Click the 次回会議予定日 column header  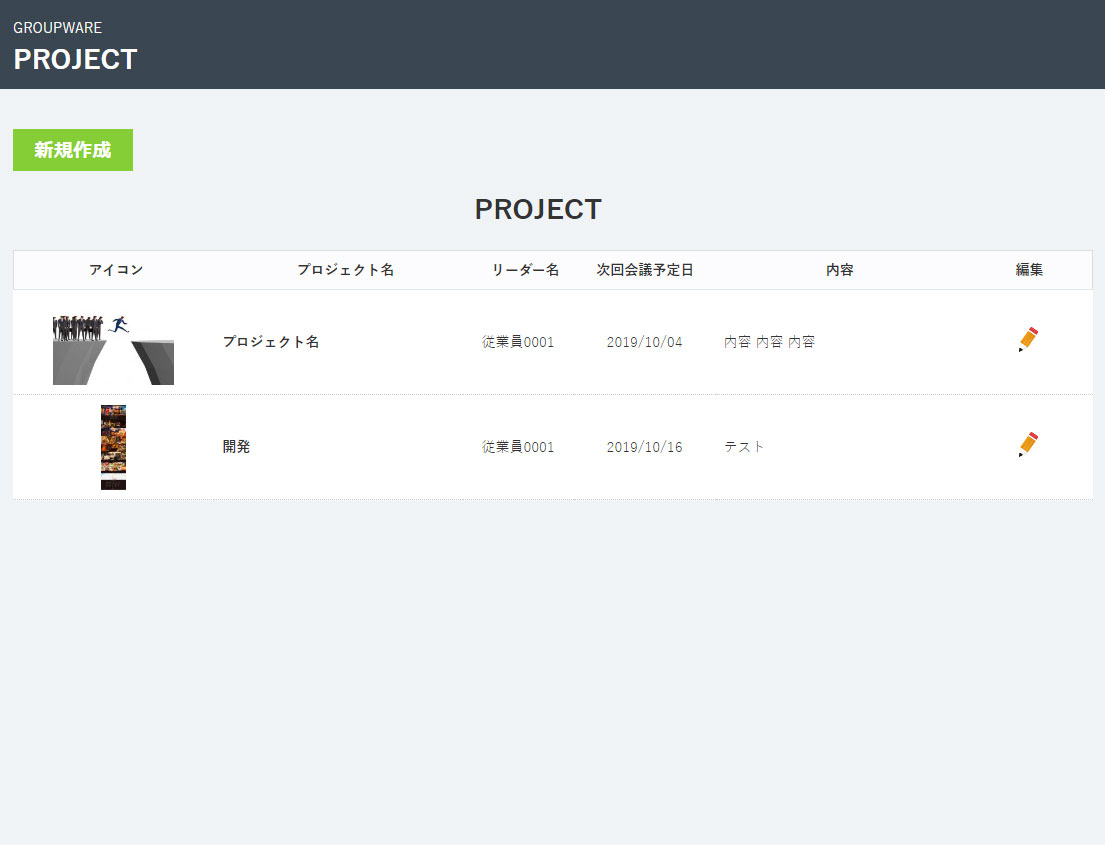(x=645, y=270)
